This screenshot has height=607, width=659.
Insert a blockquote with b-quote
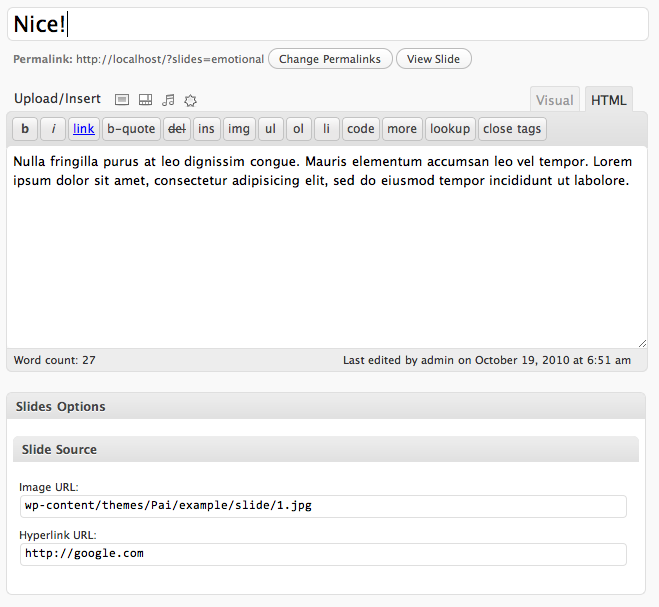pyautogui.click(x=131, y=129)
